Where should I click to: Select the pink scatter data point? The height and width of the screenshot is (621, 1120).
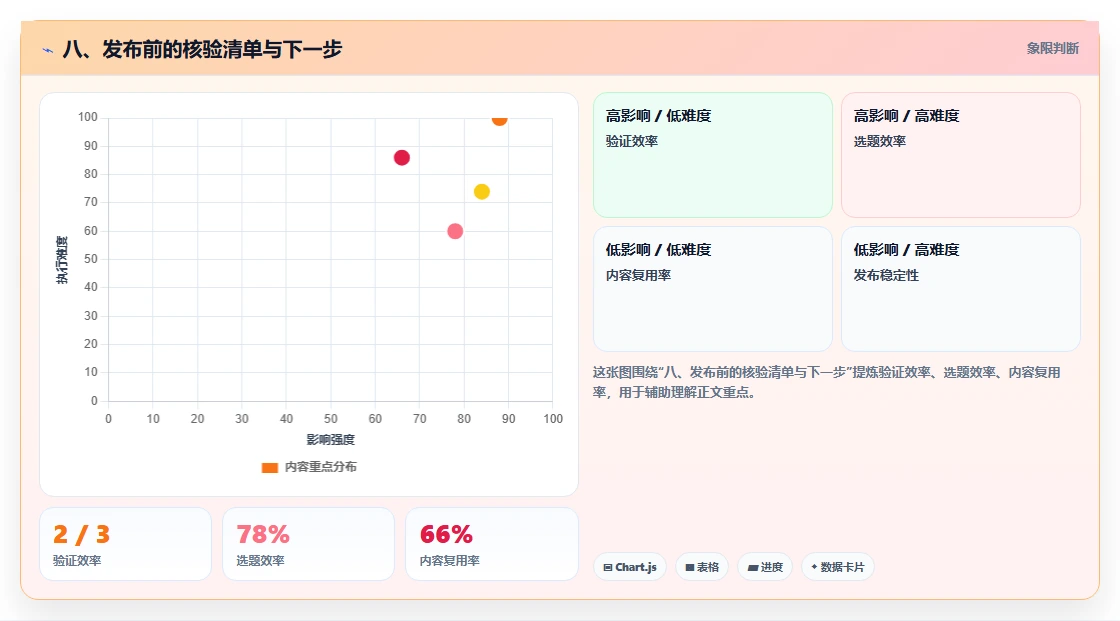tap(455, 231)
